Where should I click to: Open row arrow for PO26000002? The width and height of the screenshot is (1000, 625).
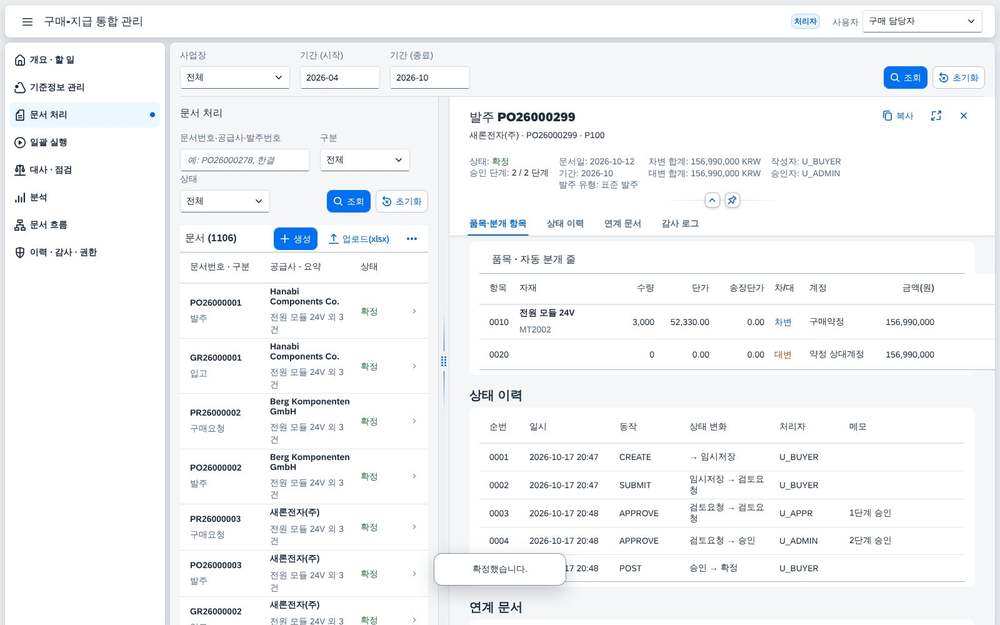point(415,476)
